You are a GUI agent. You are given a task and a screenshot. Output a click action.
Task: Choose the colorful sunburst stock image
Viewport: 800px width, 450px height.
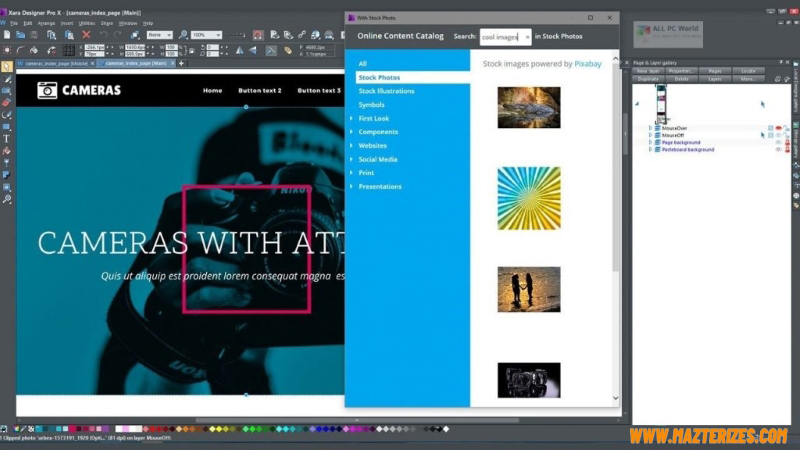tap(529, 198)
